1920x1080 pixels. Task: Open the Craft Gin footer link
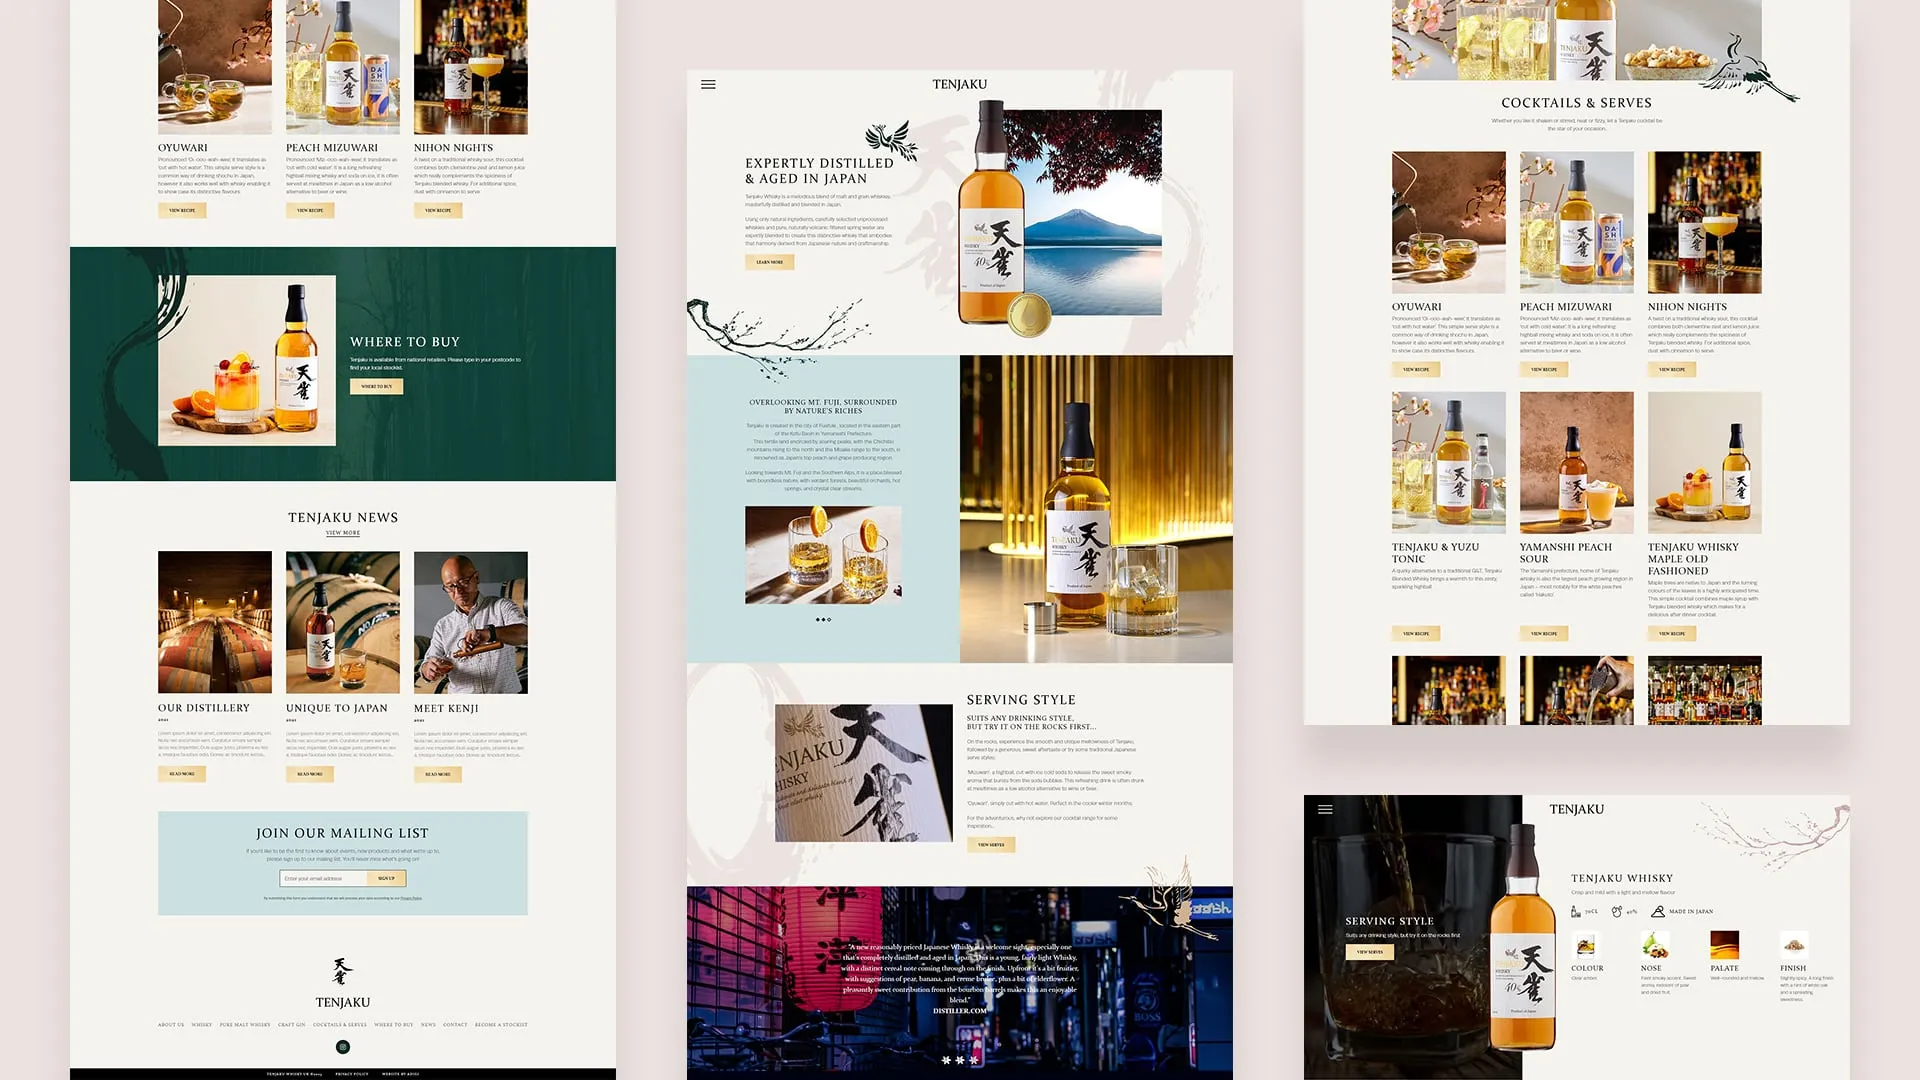292,1025
